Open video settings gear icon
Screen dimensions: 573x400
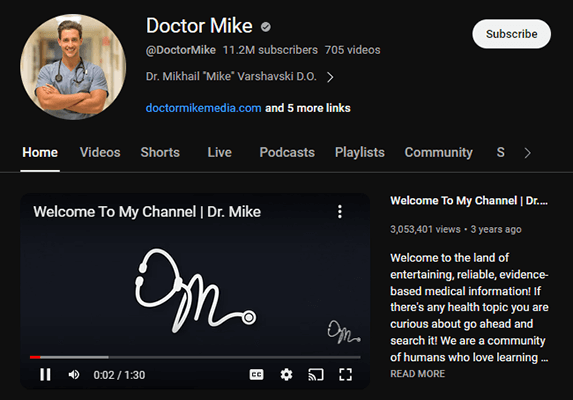(x=286, y=374)
